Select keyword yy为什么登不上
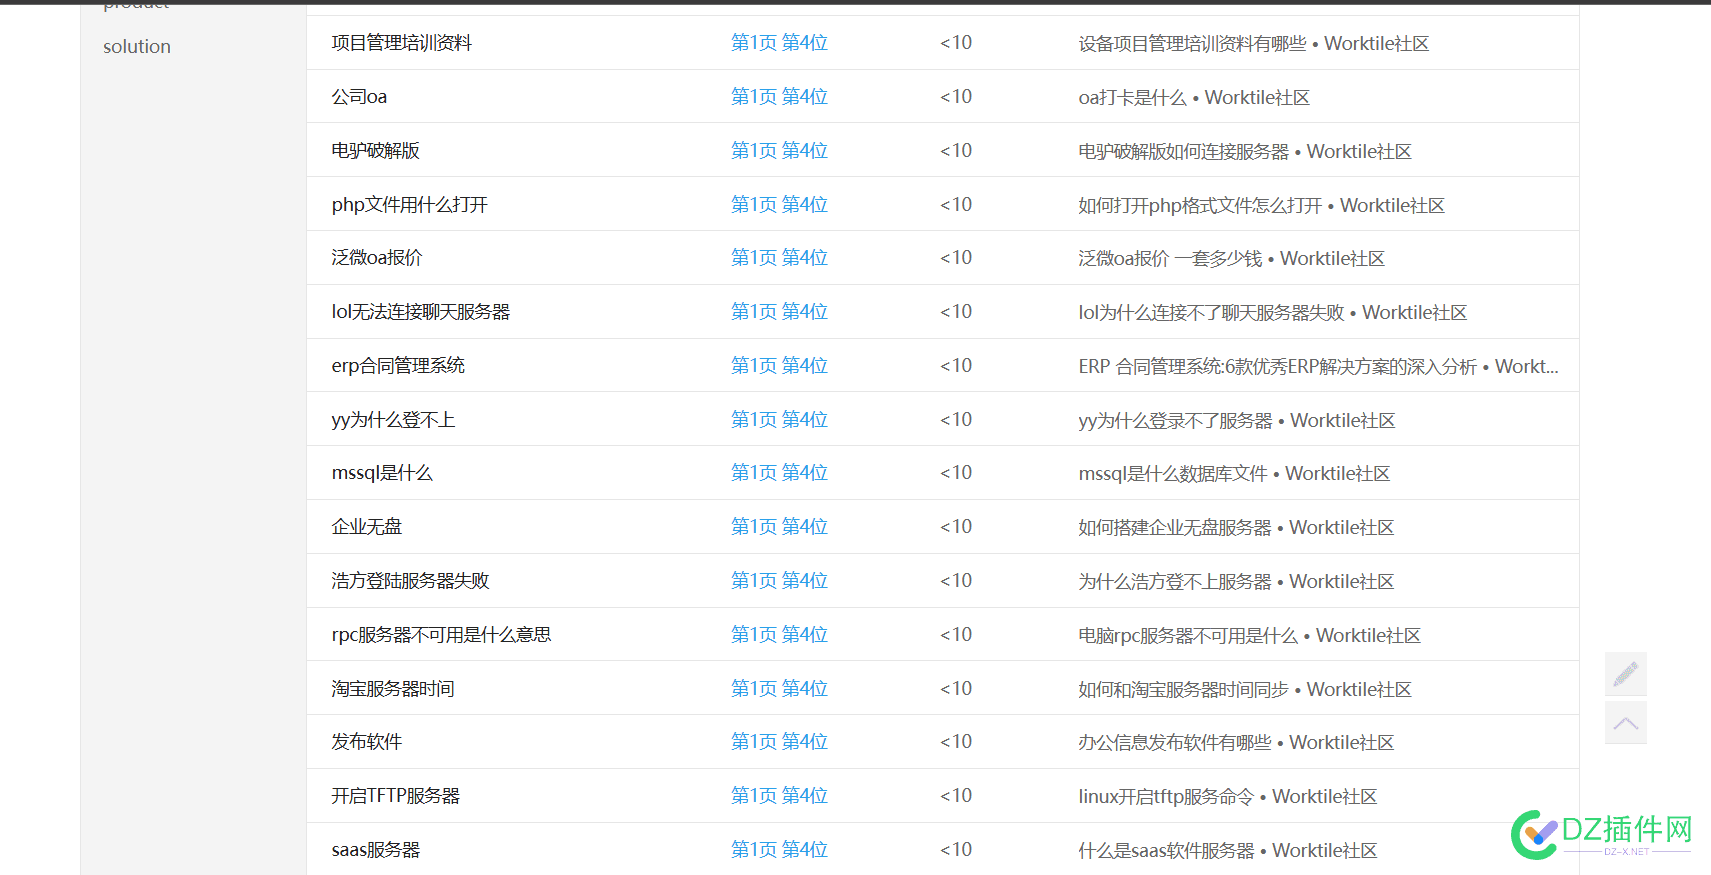 394,420
